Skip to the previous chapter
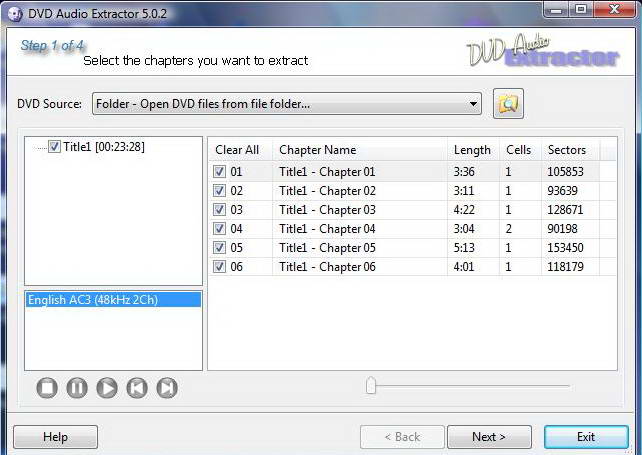This screenshot has height=455, width=642. click(x=137, y=387)
